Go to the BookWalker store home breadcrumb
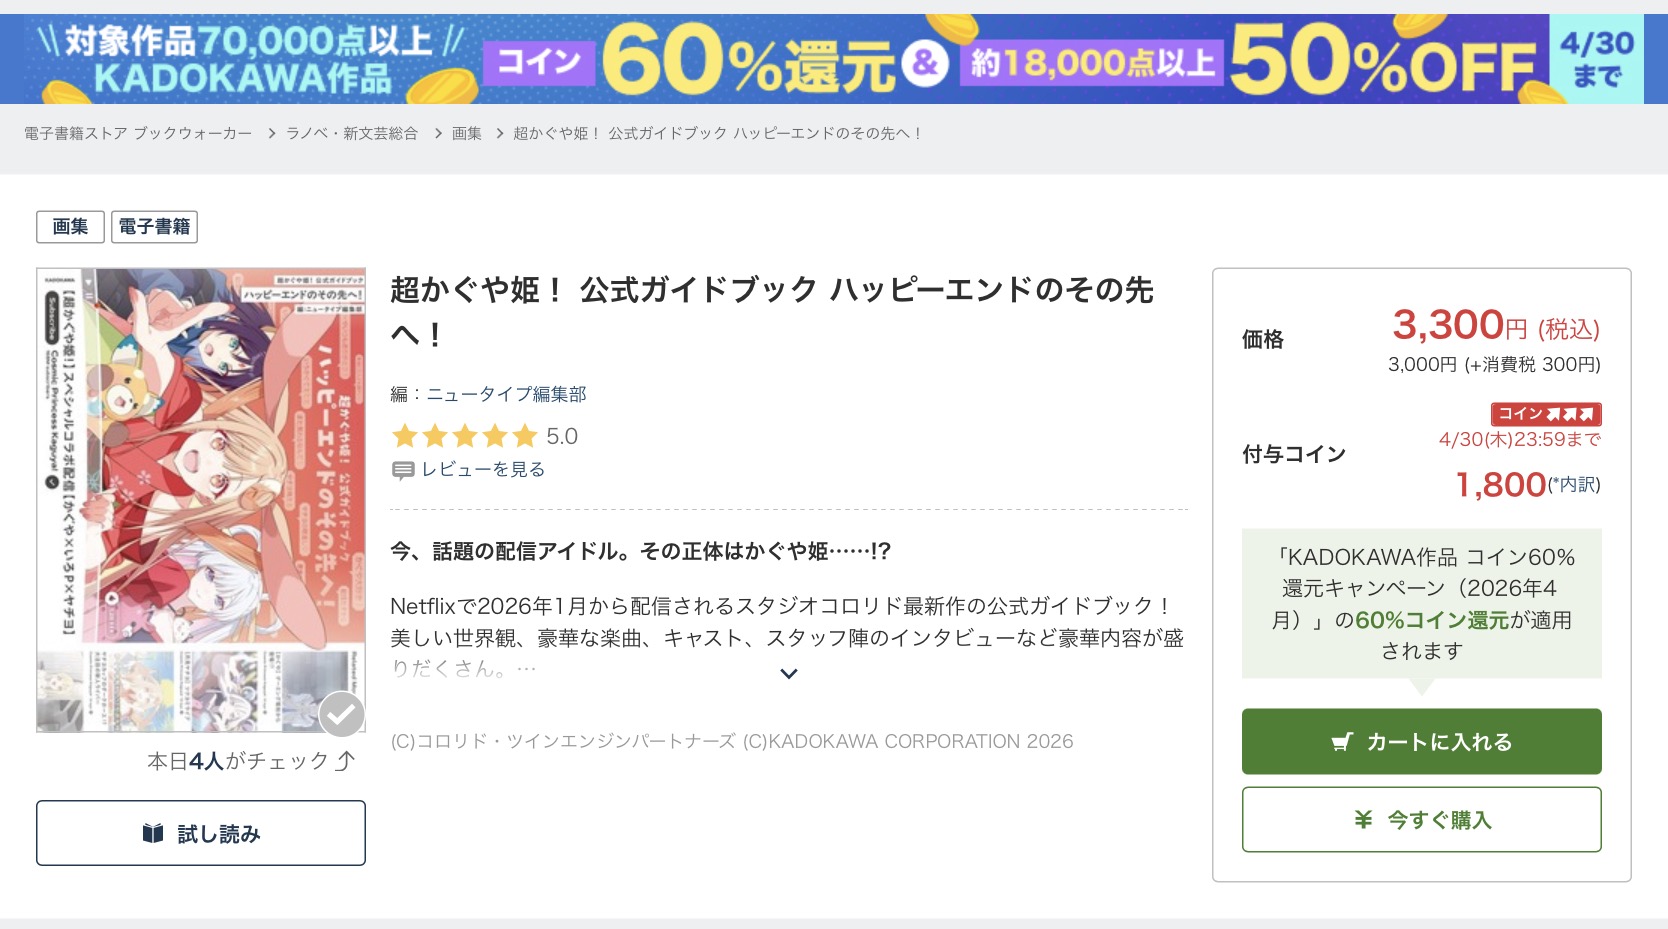The width and height of the screenshot is (1668, 929). tap(138, 133)
